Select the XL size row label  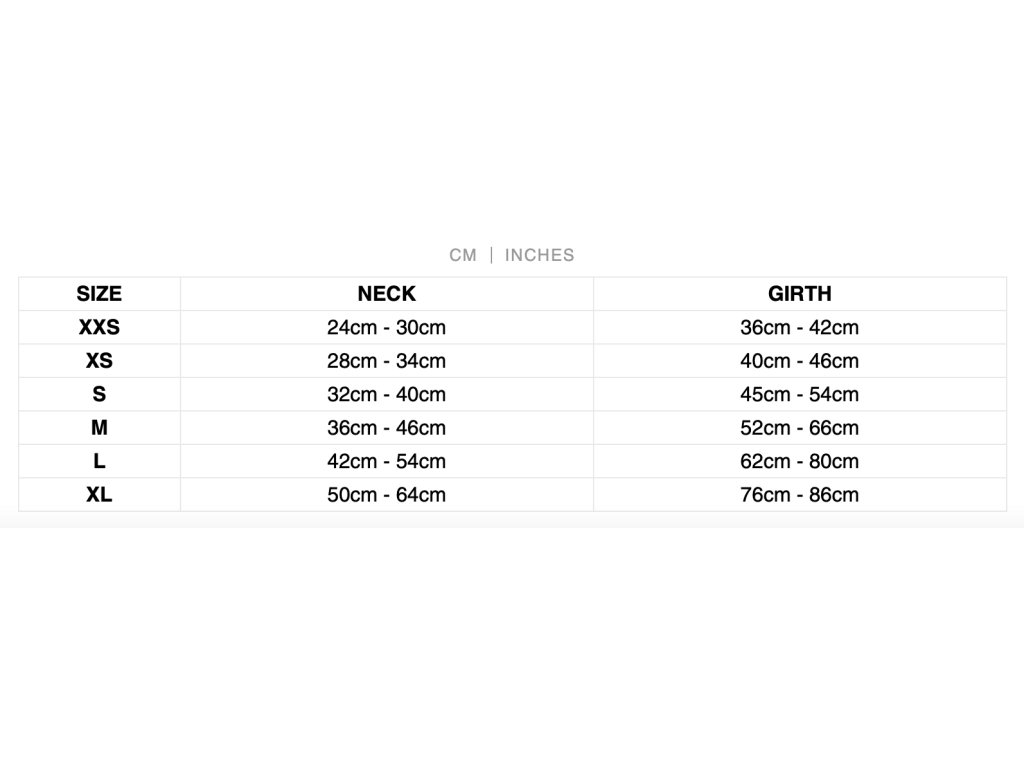[99, 494]
